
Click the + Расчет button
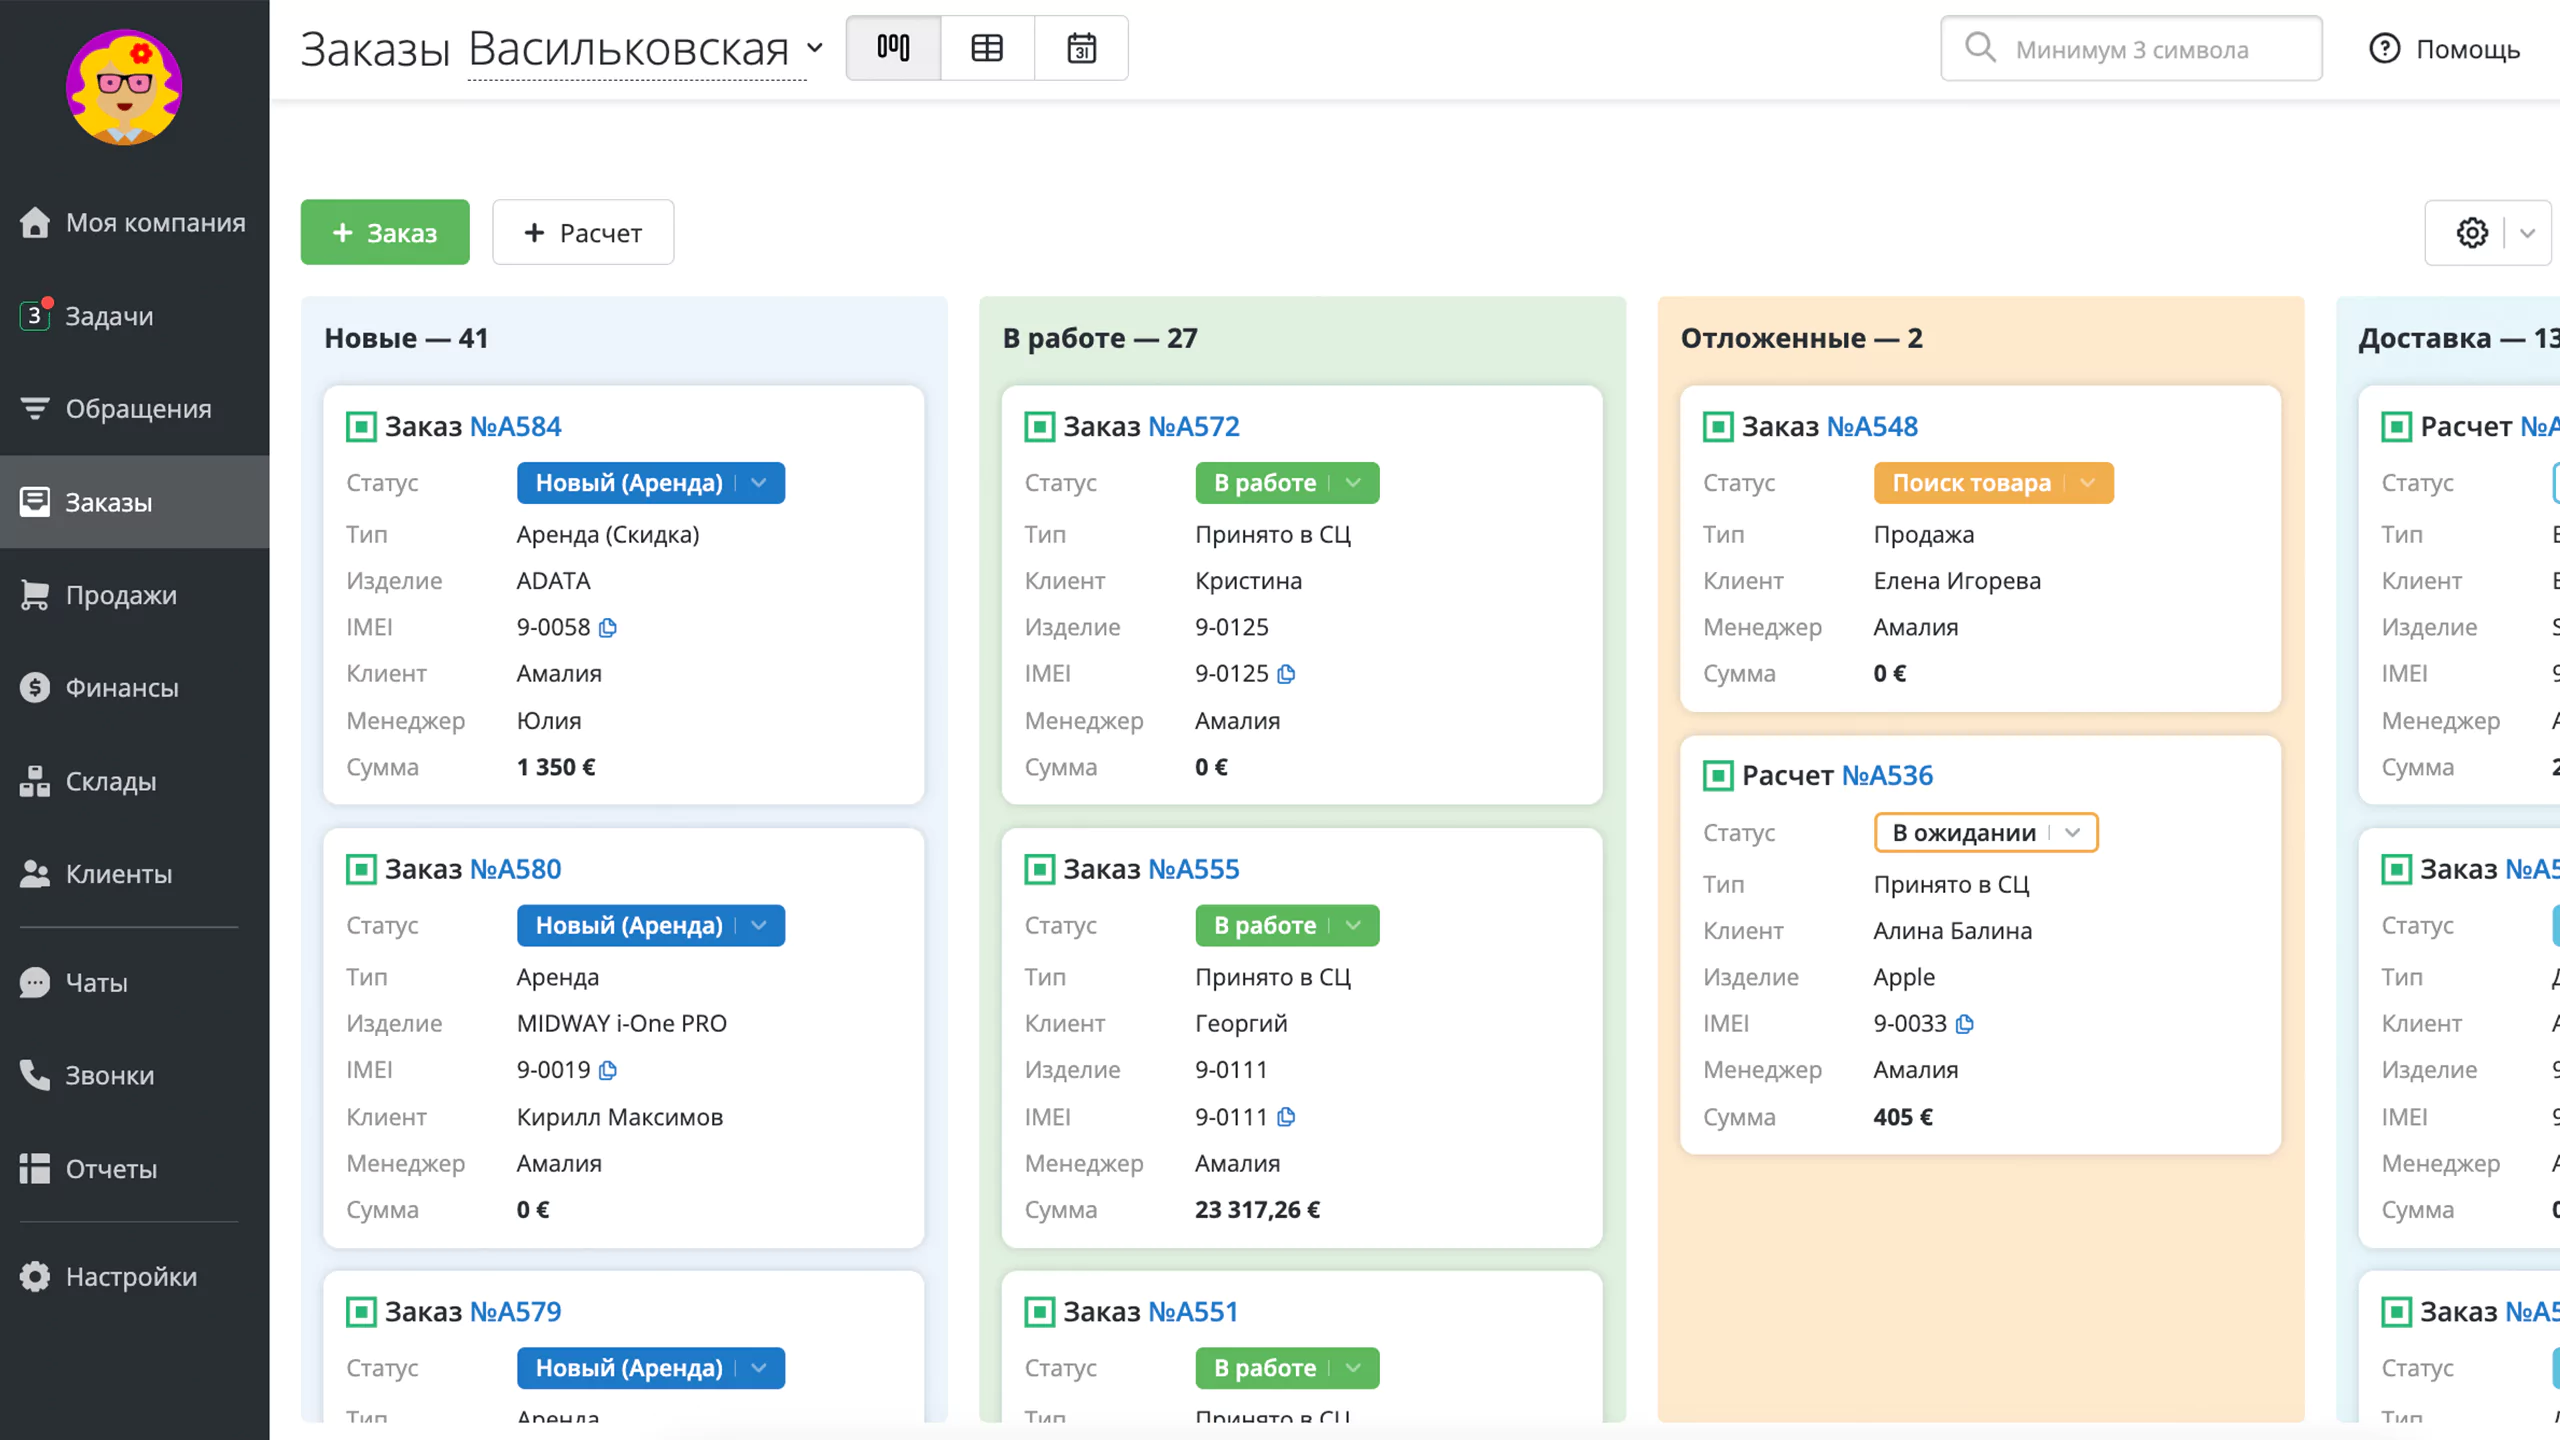(583, 232)
